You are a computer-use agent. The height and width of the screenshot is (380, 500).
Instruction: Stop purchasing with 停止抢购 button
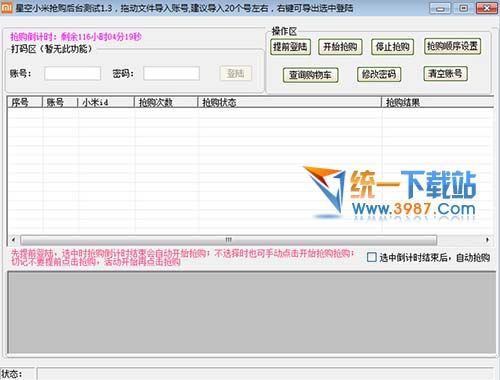click(x=393, y=47)
